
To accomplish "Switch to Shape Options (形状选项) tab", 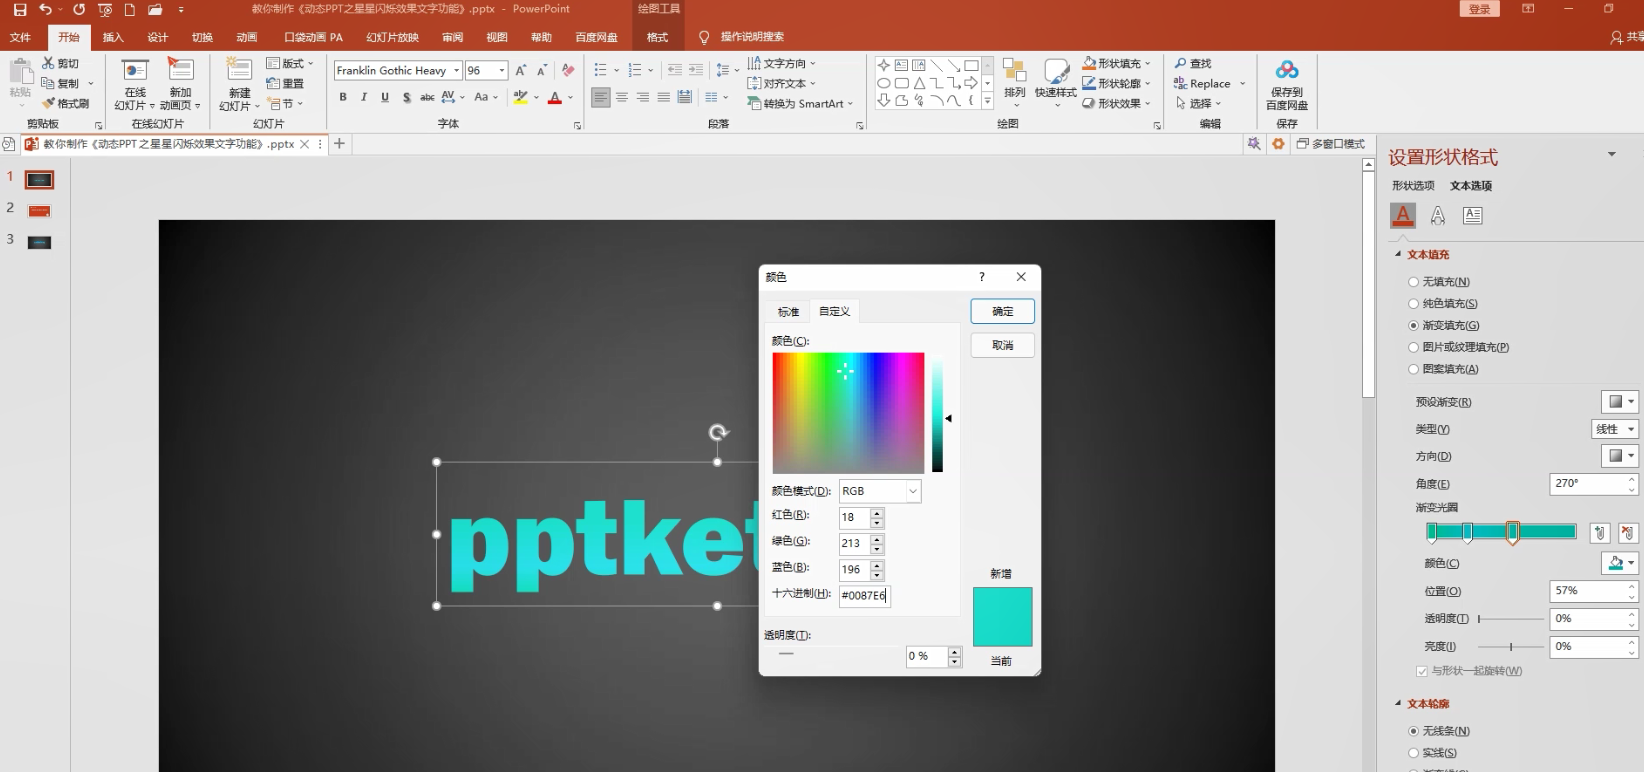I will tap(1413, 186).
